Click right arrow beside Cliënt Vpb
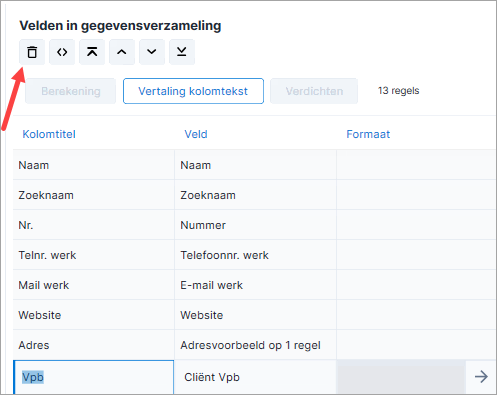 pos(481,377)
